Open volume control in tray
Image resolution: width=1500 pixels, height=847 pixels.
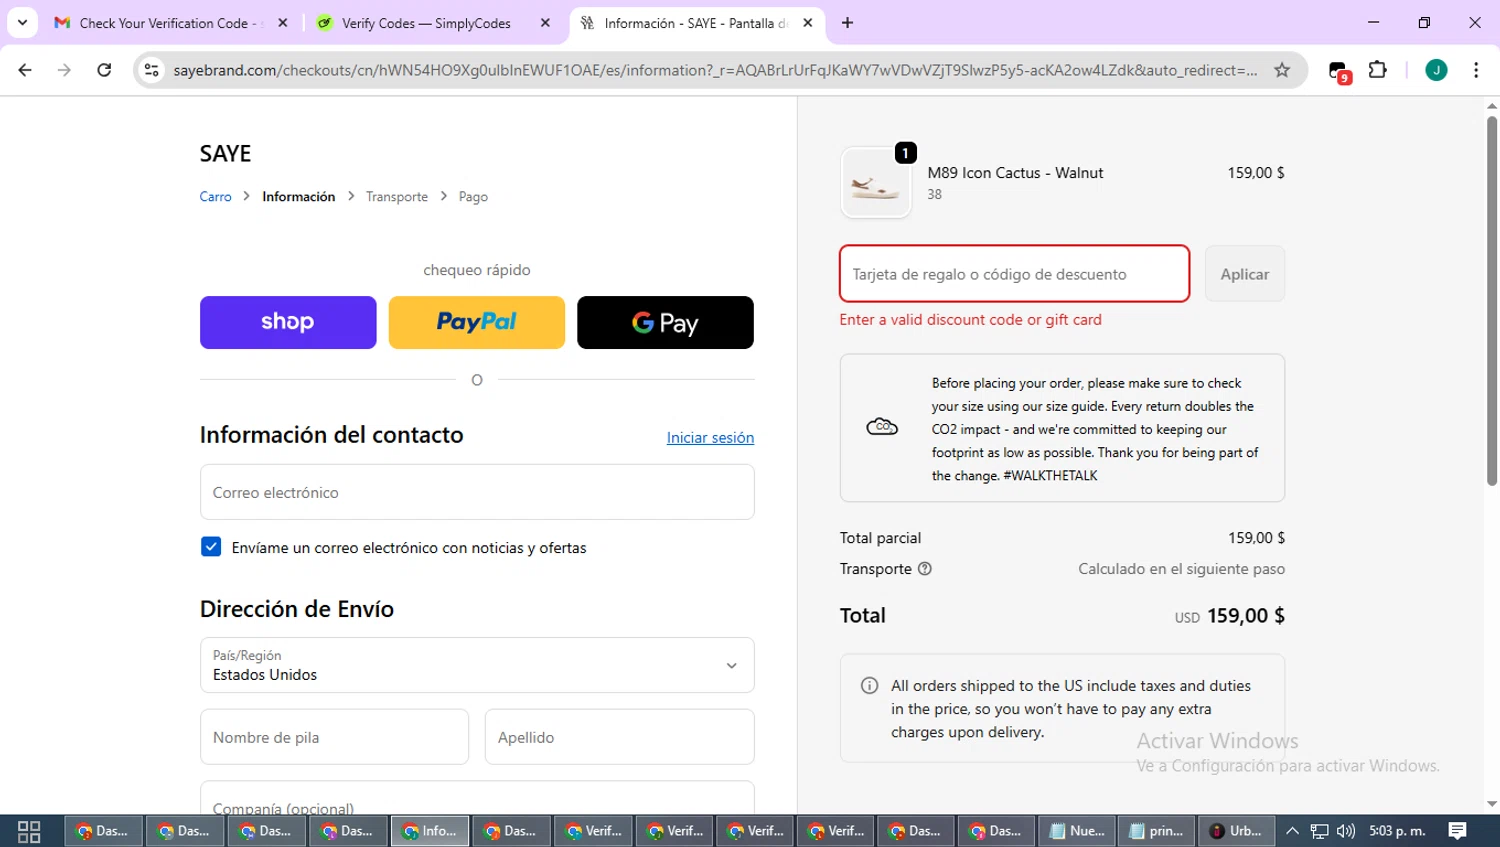tap(1346, 831)
